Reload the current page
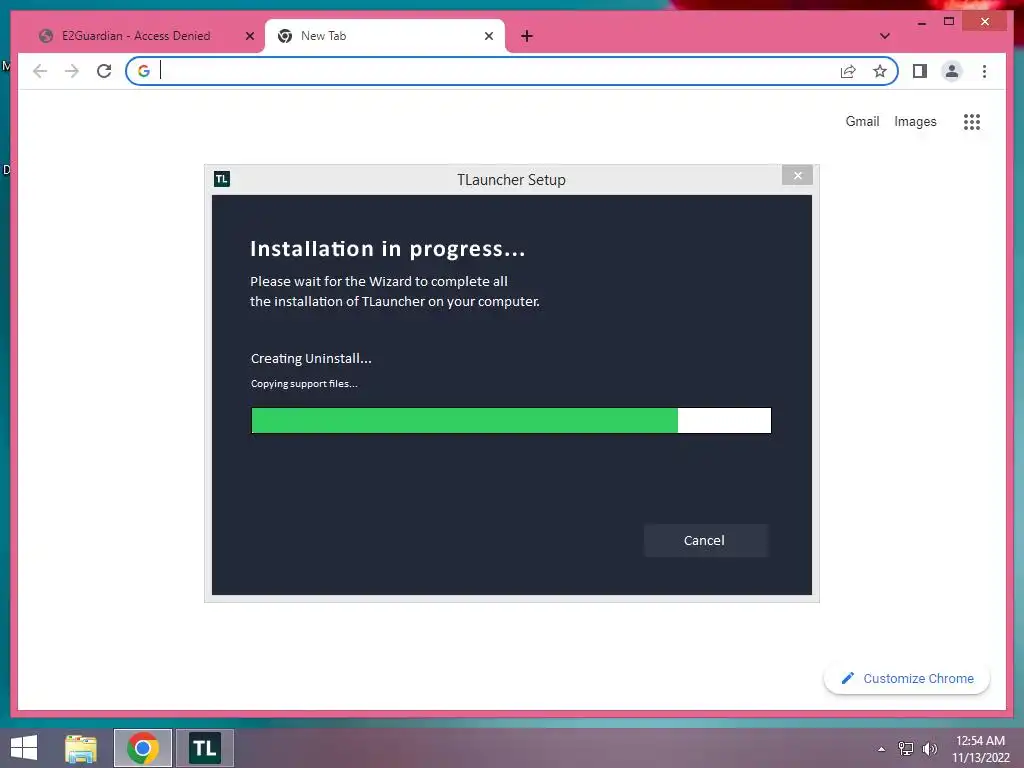 [104, 71]
